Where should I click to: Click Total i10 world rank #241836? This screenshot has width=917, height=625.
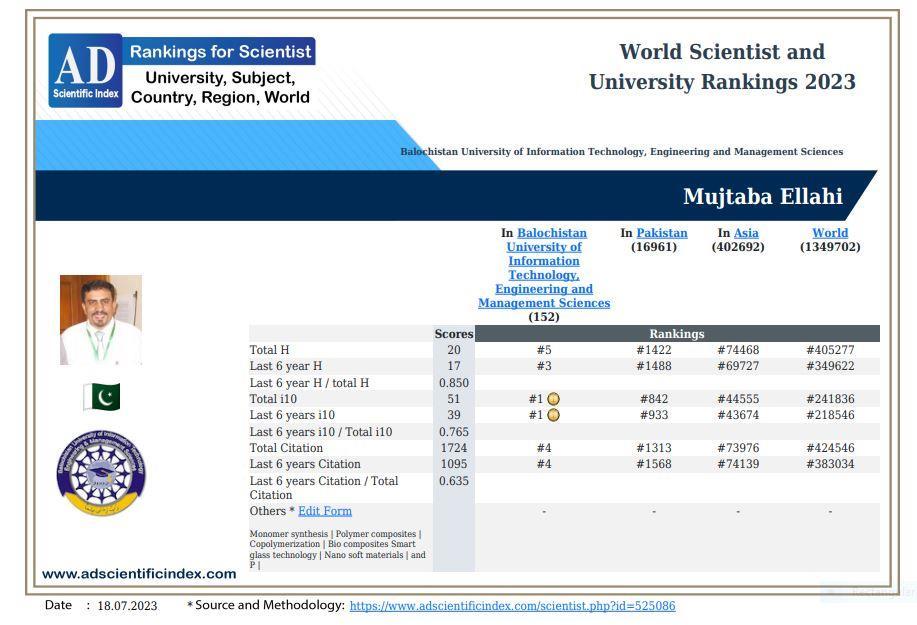click(x=830, y=399)
